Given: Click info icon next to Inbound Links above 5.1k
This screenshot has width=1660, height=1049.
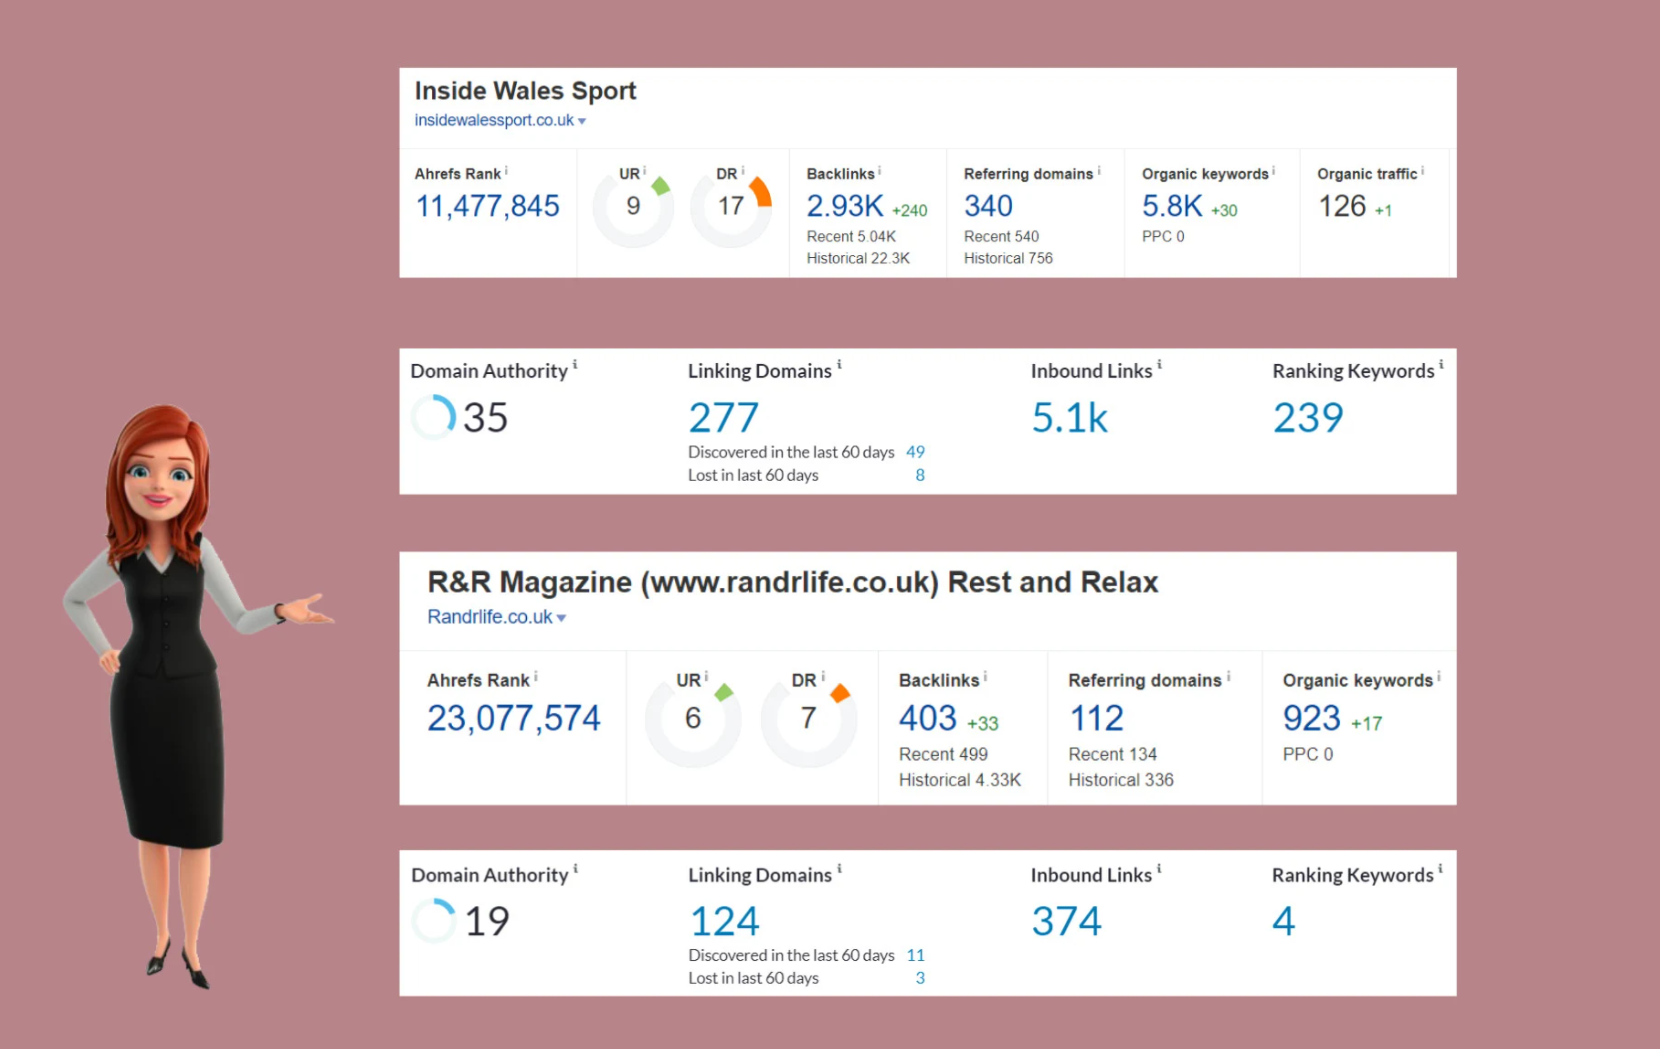Looking at the screenshot, I should (1159, 366).
